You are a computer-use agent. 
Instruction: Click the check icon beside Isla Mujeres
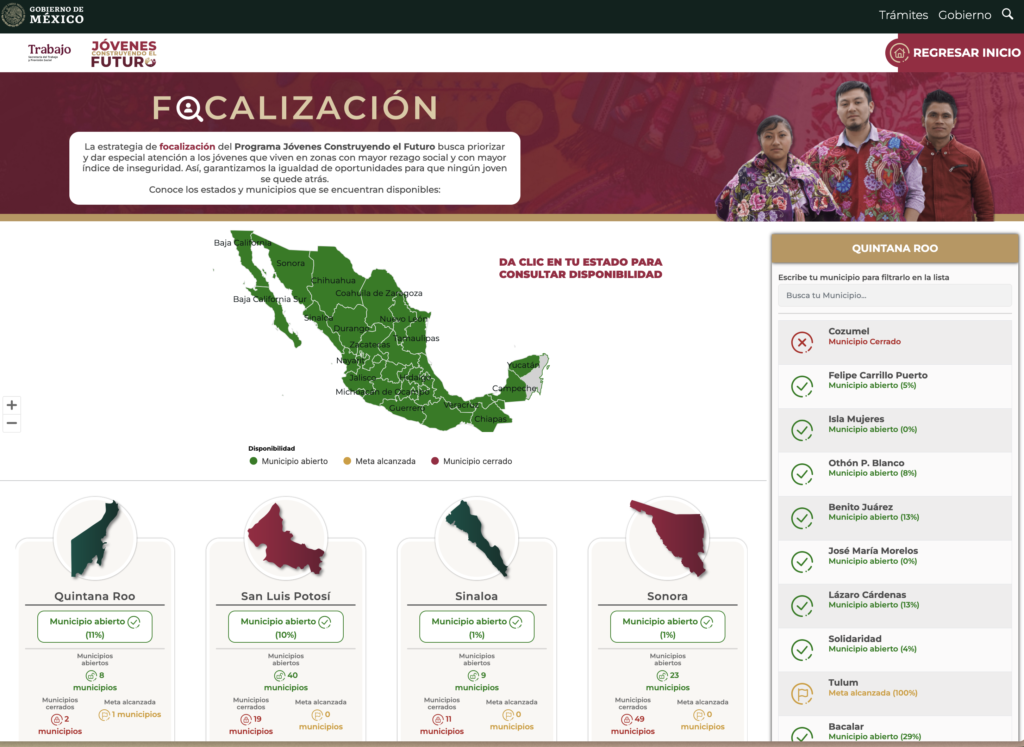(x=802, y=430)
